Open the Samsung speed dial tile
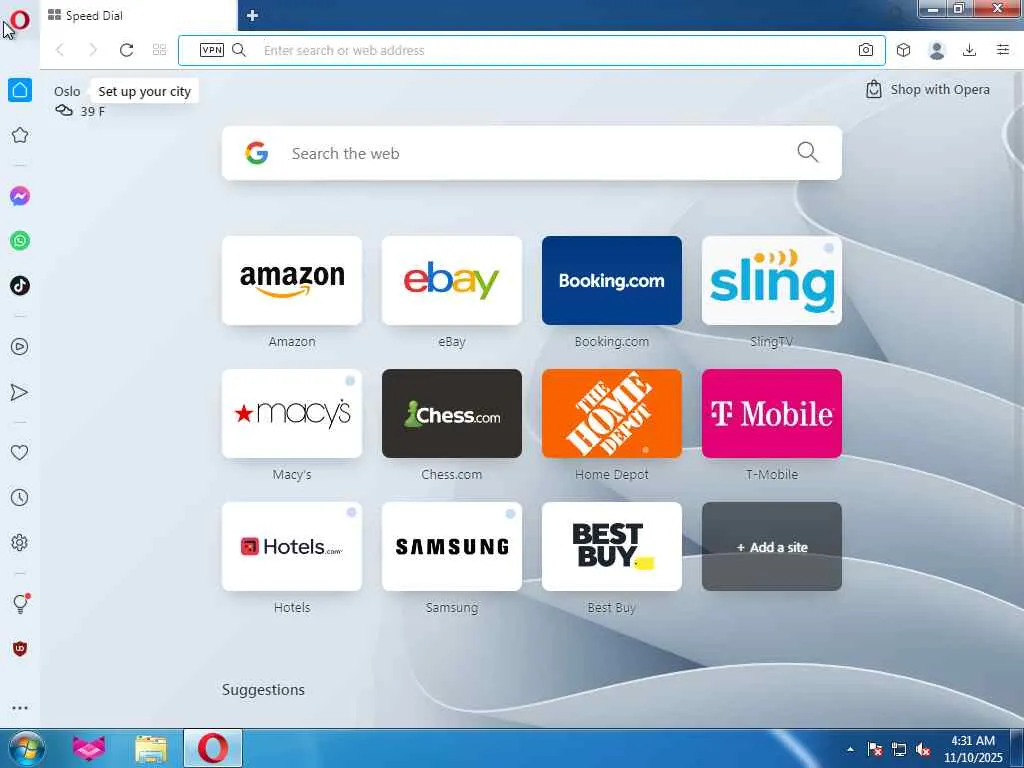Screen dimensions: 1024x768 (x=452, y=547)
